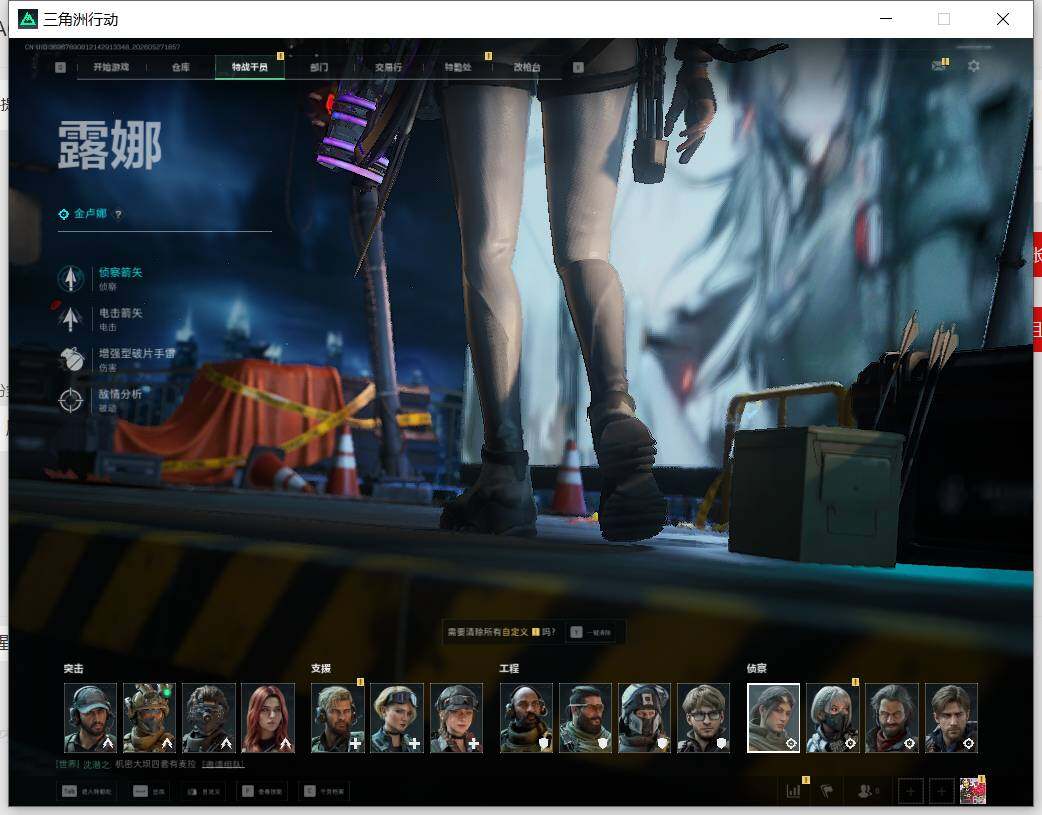Click the 三角洲行动 app icon in title bar
This screenshot has width=1042, height=815.
pos(27,19)
